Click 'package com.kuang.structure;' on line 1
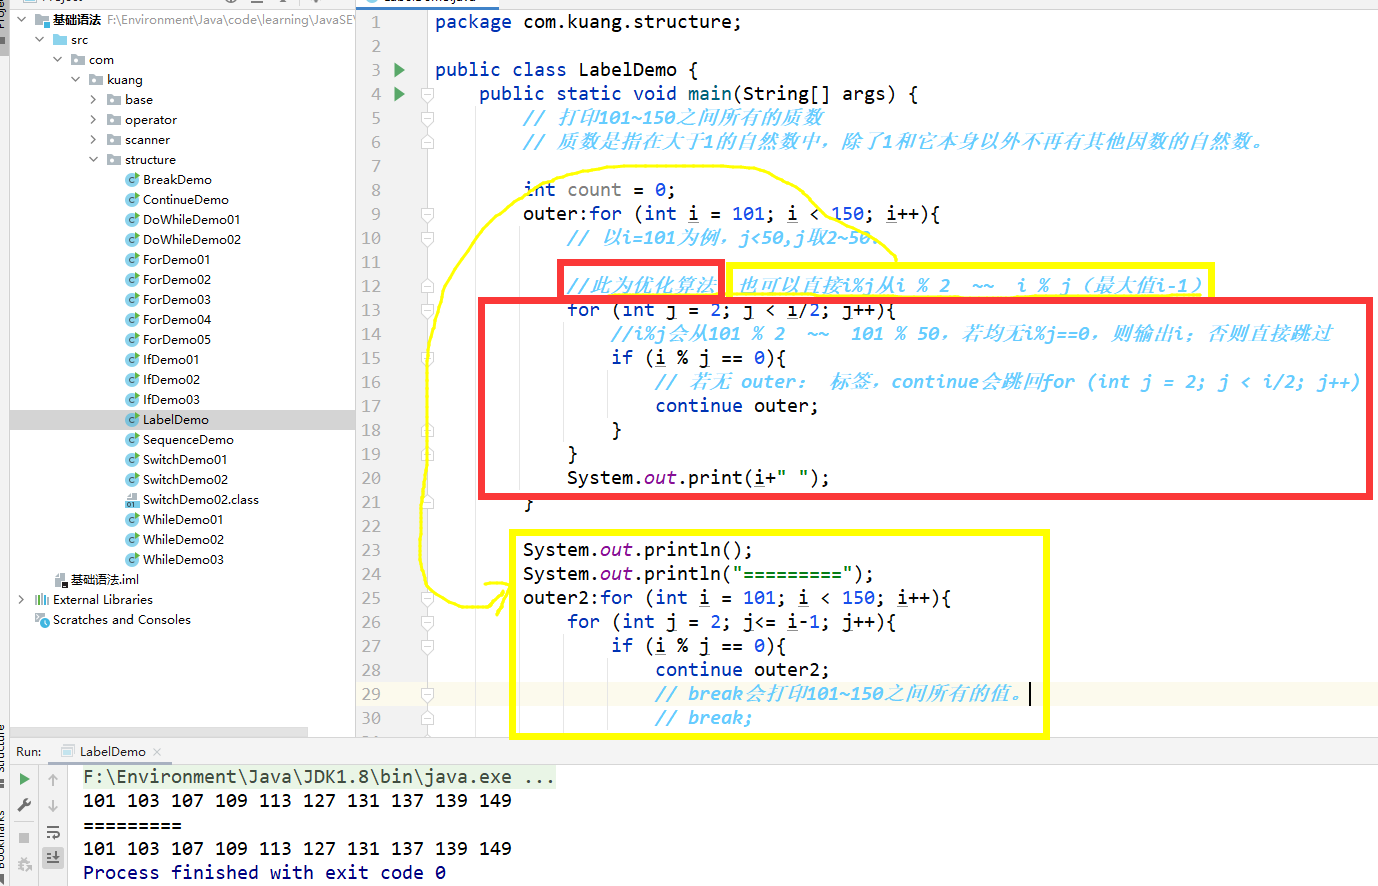1378x886 pixels. (x=588, y=22)
